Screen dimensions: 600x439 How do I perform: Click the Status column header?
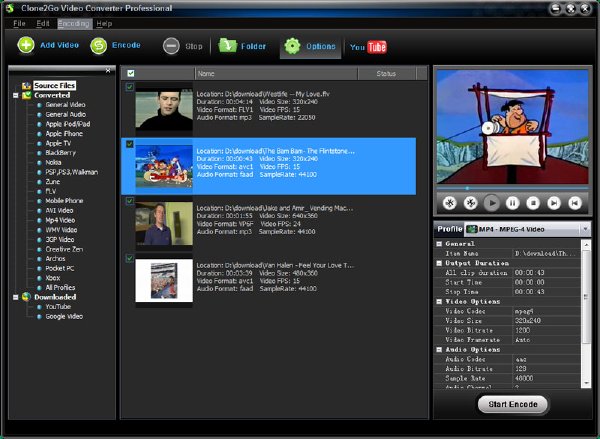click(386, 73)
